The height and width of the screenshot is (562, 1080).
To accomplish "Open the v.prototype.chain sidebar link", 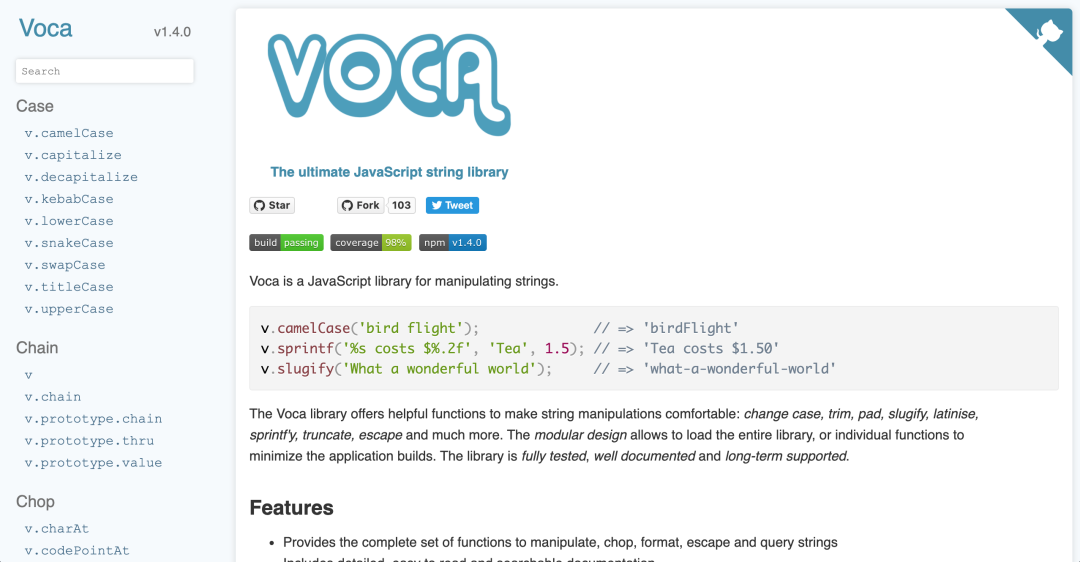I will point(93,419).
